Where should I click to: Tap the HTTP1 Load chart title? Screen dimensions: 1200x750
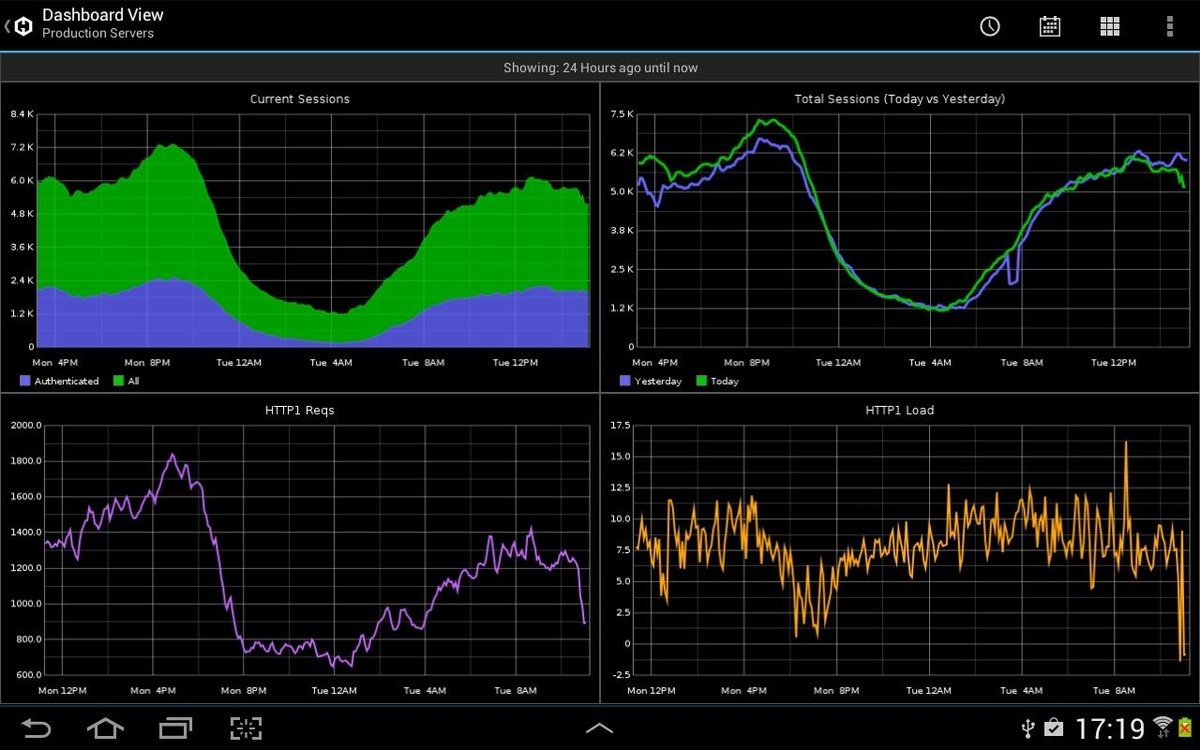click(899, 410)
